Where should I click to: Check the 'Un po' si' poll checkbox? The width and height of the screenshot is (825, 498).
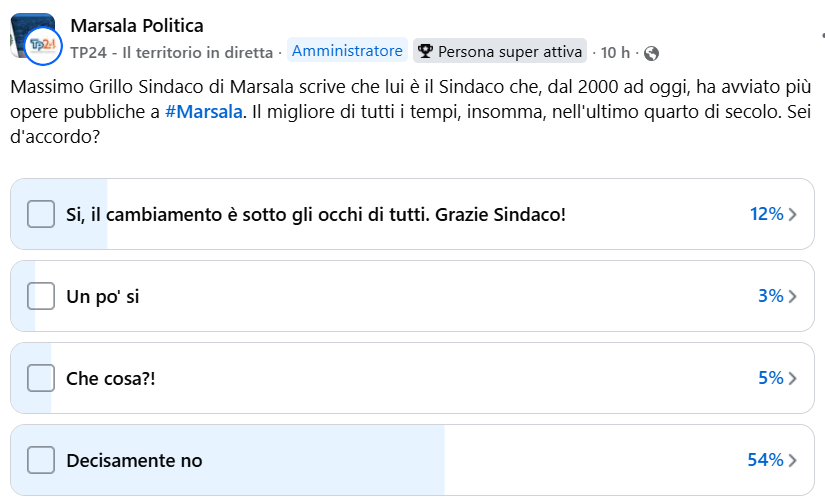[41, 296]
